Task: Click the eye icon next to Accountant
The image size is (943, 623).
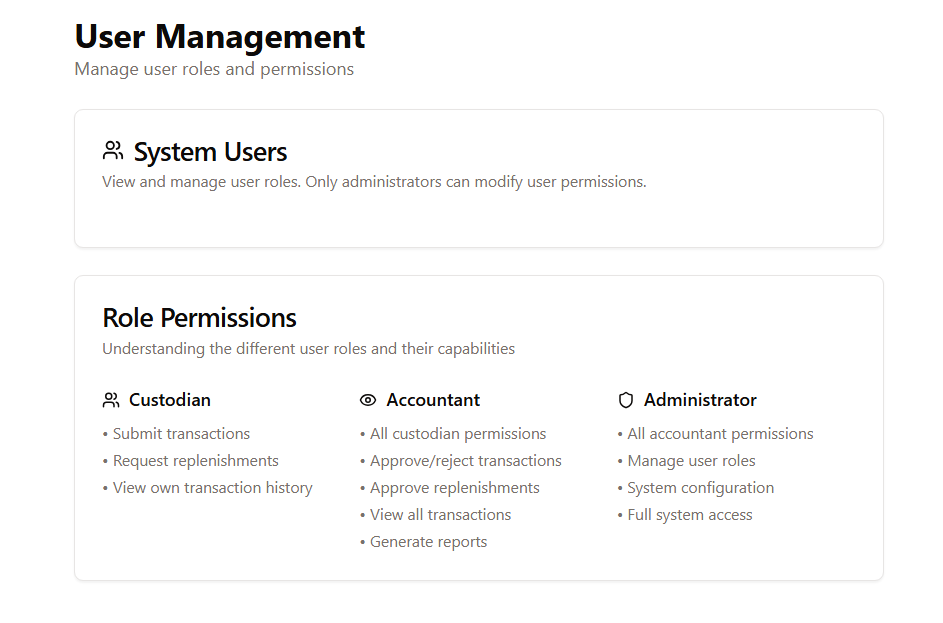Action: (x=368, y=400)
